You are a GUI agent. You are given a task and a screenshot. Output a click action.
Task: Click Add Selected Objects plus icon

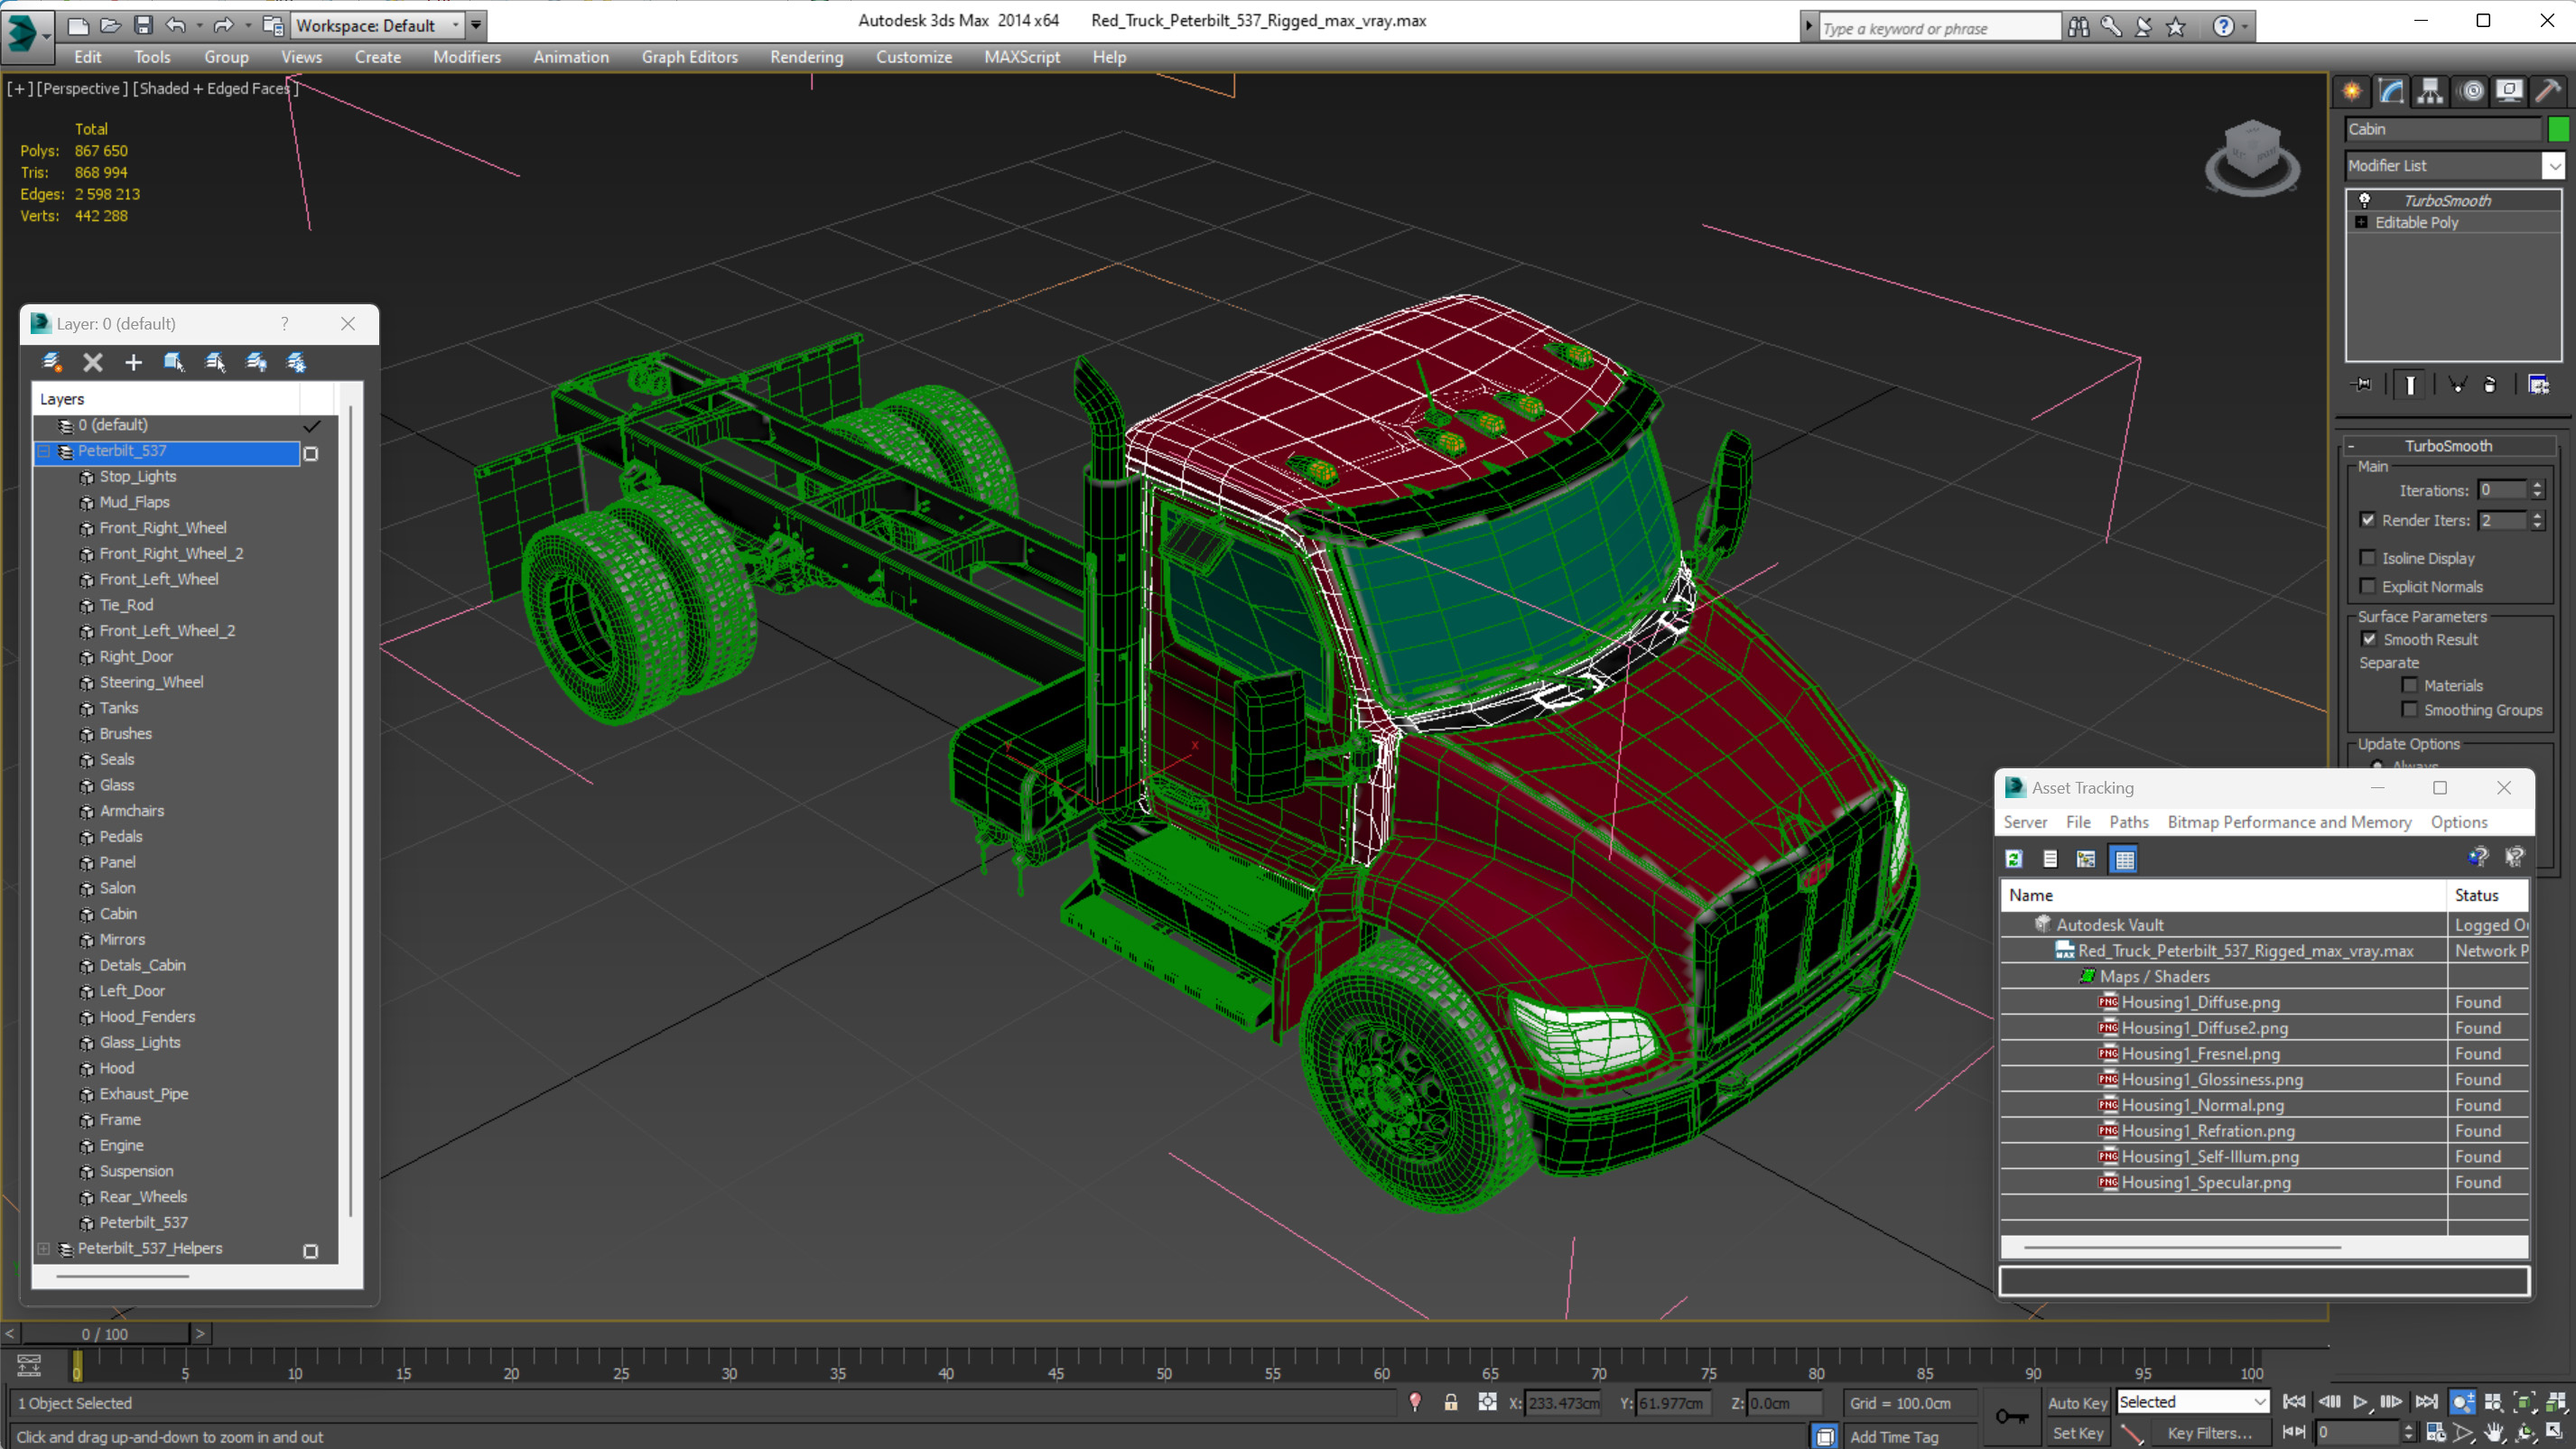133,362
